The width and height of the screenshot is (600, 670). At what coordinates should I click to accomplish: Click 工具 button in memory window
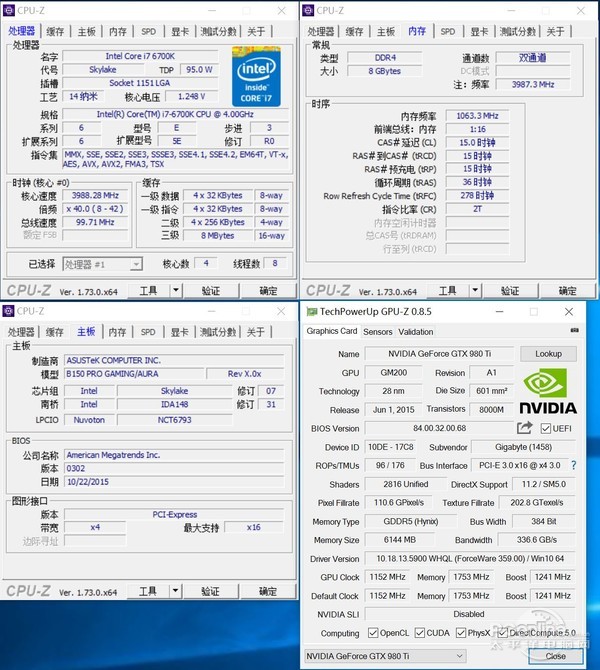(447, 291)
